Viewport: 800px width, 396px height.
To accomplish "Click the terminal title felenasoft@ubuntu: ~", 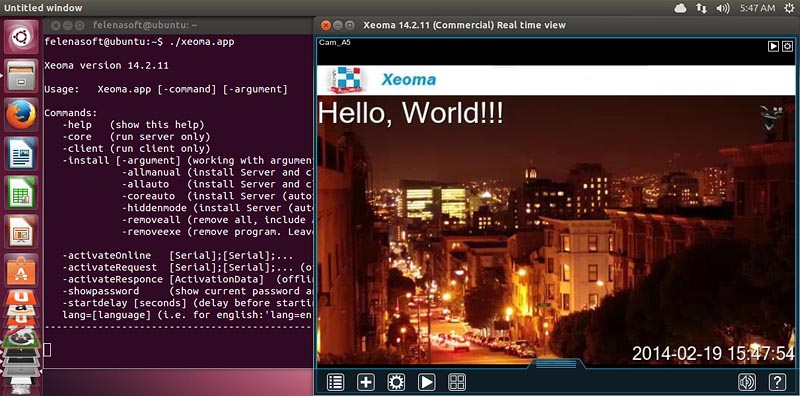I will [145, 25].
